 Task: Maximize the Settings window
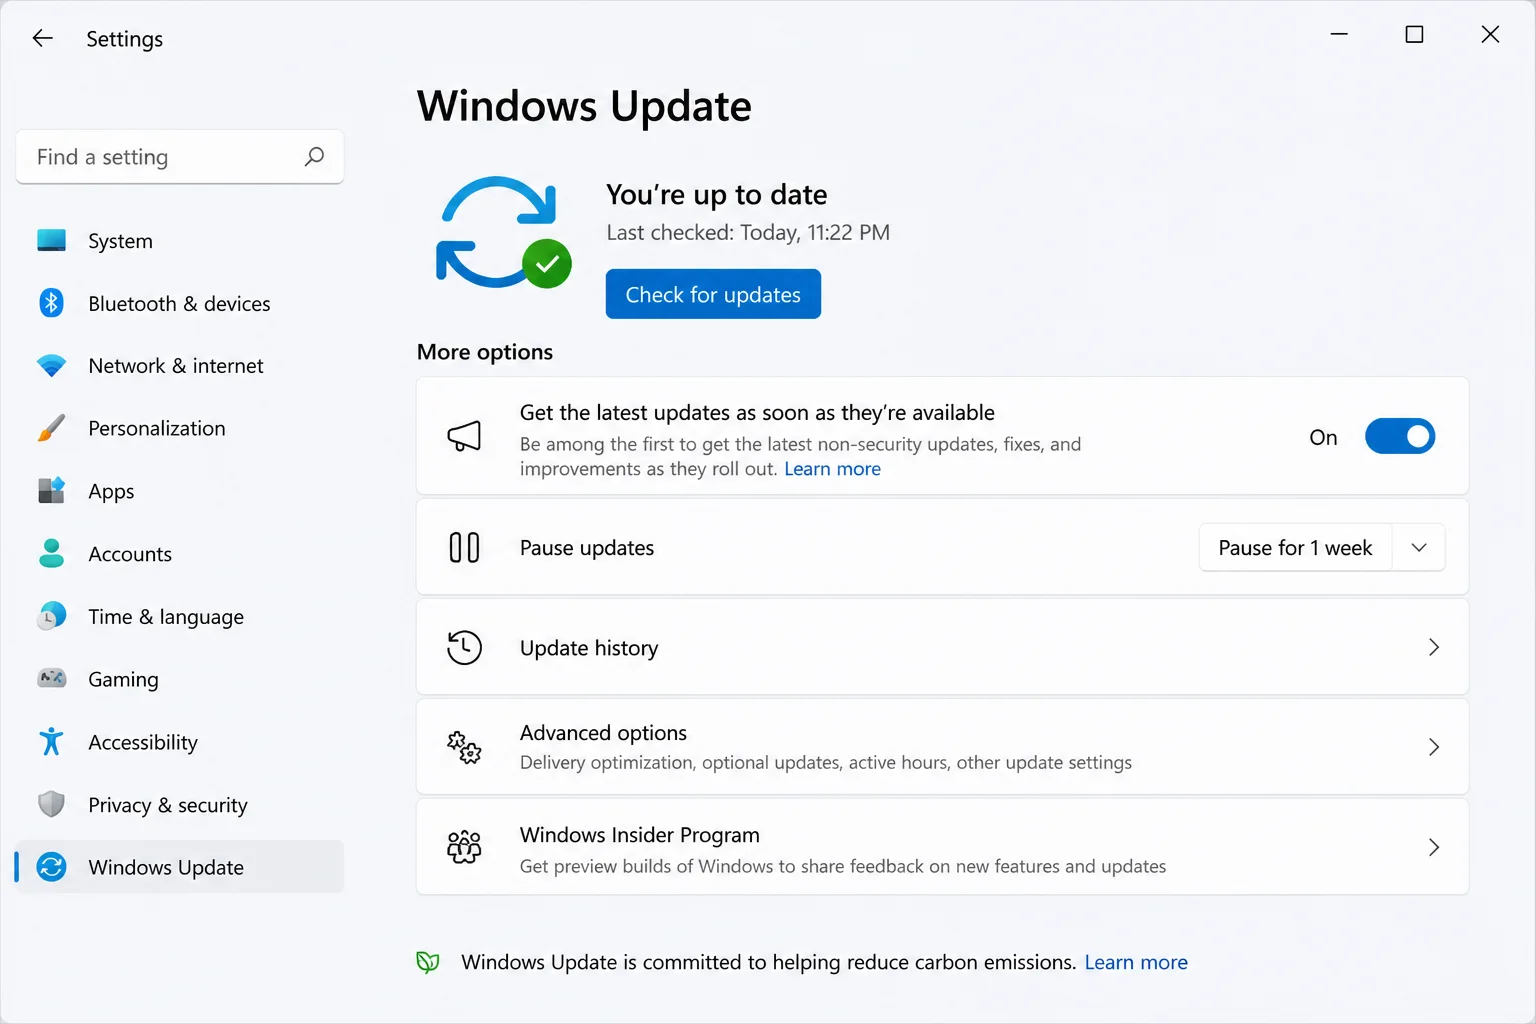click(1414, 34)
